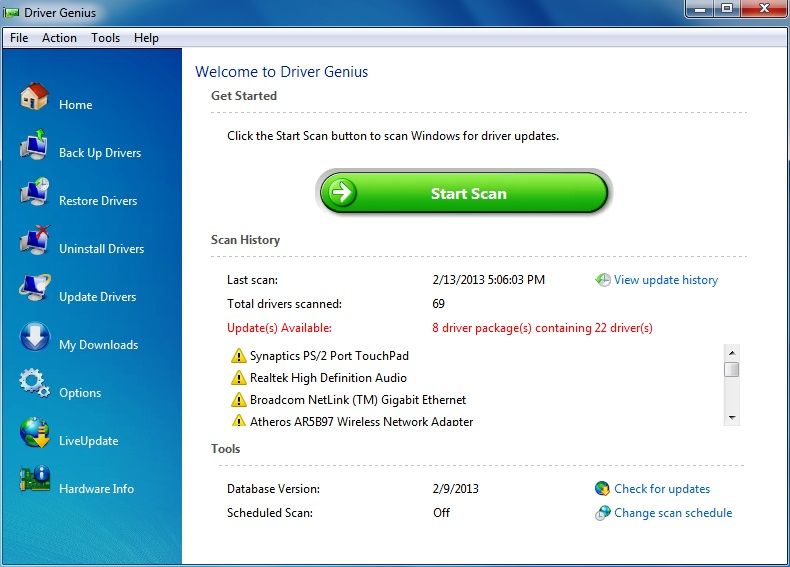790x567 pixels.
Task: Select Uninstall Drivers label
Action: [x=102, y=248]
